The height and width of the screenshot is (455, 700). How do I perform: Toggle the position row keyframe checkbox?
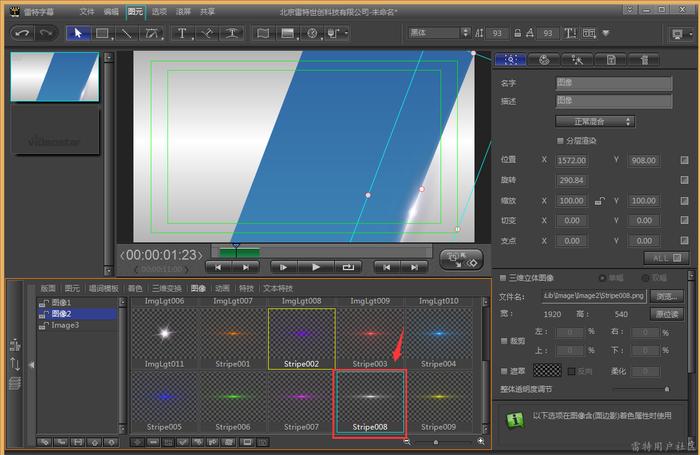[x=684, y=160]
